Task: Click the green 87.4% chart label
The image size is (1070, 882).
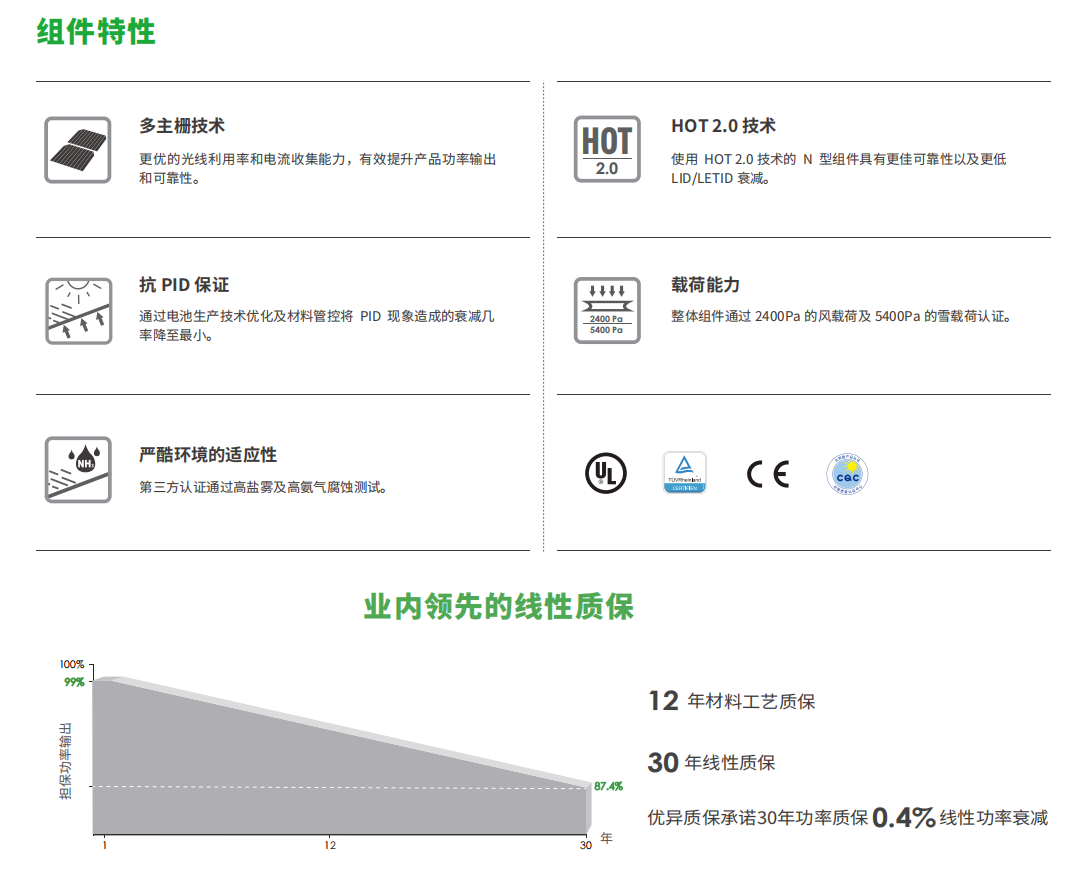Action: (609, 787)
